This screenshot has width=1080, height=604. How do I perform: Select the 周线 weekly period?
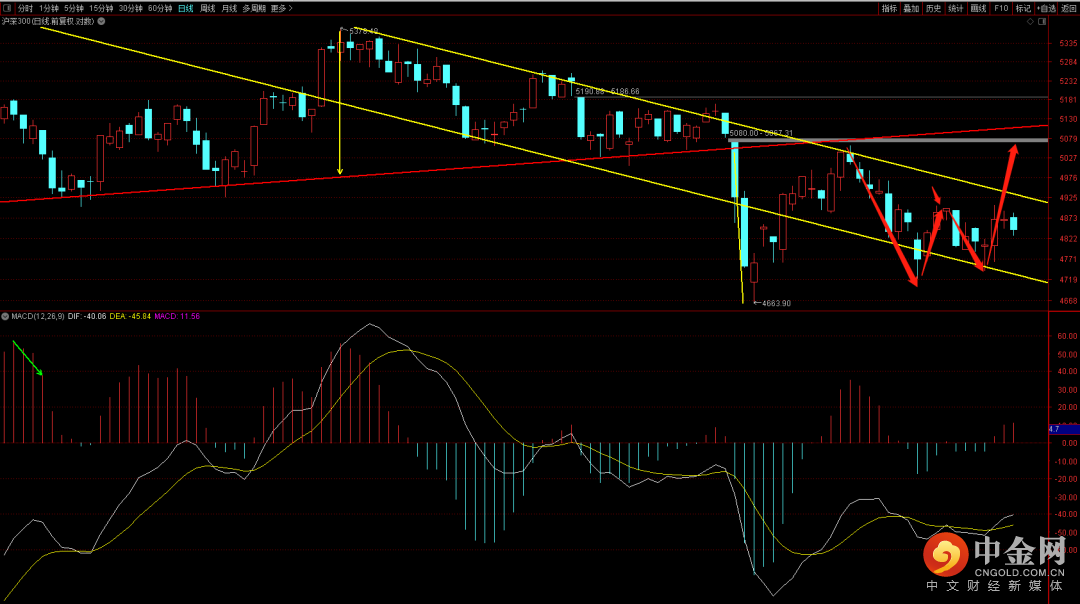click(208, 8)
